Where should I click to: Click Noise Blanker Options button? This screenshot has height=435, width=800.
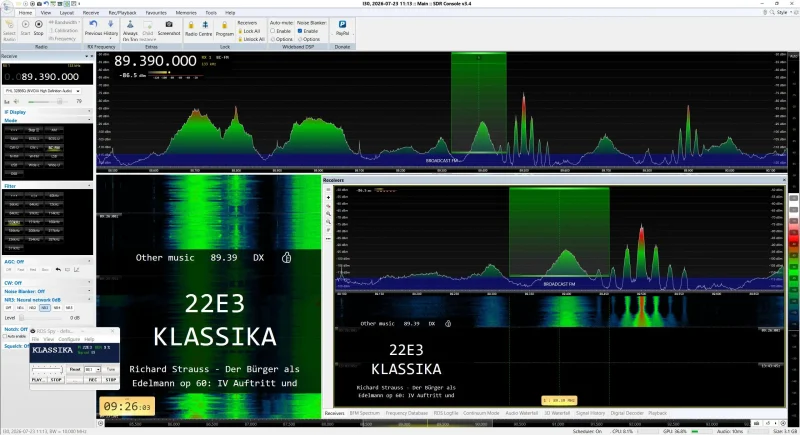coord(309,39)
